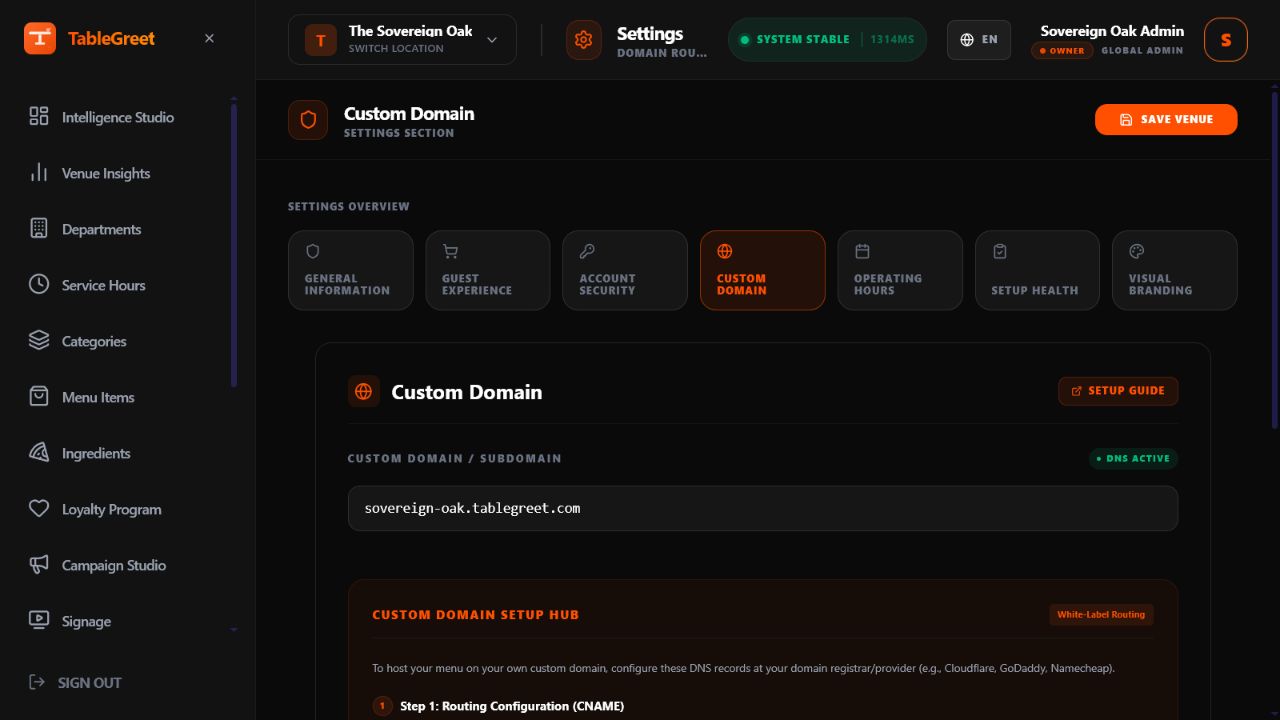
Task: Open Campaign Studio megaphone icon
Action: pyautogui.click(x=39, y=565)
